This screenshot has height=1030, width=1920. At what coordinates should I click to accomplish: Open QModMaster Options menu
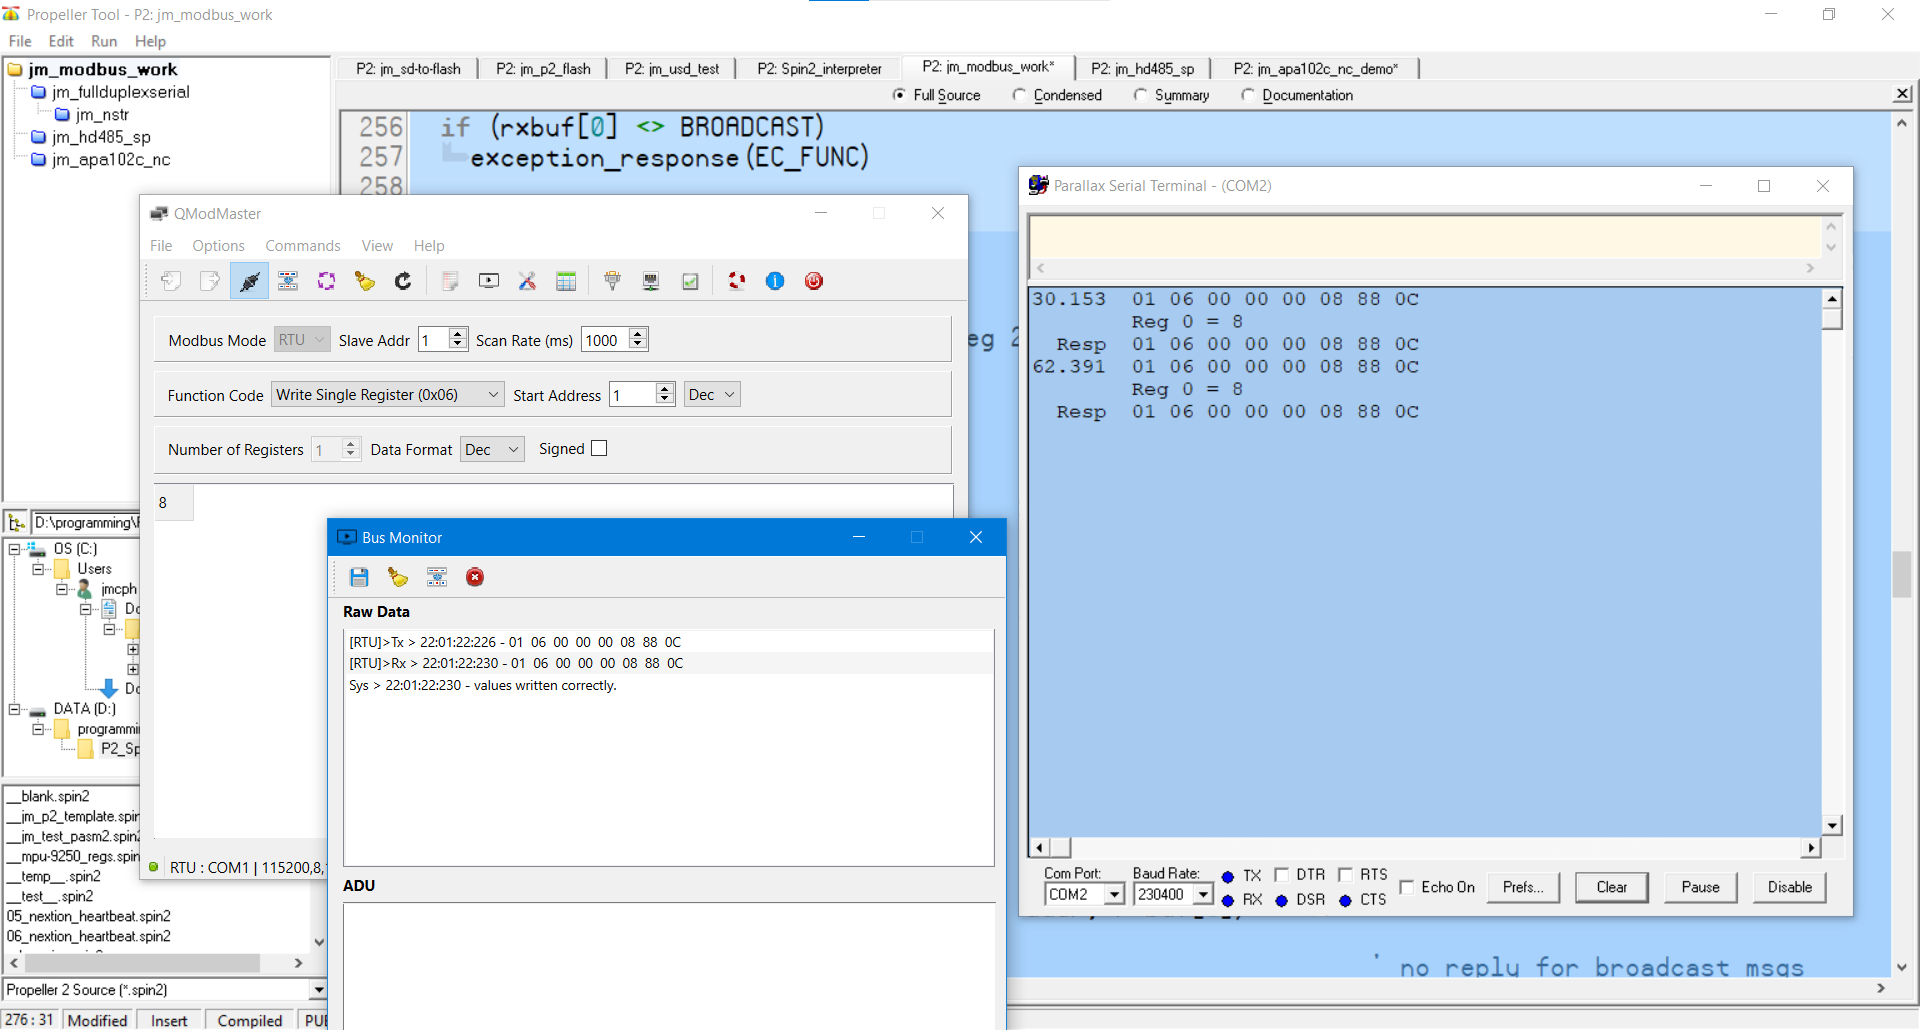(218, 246)
